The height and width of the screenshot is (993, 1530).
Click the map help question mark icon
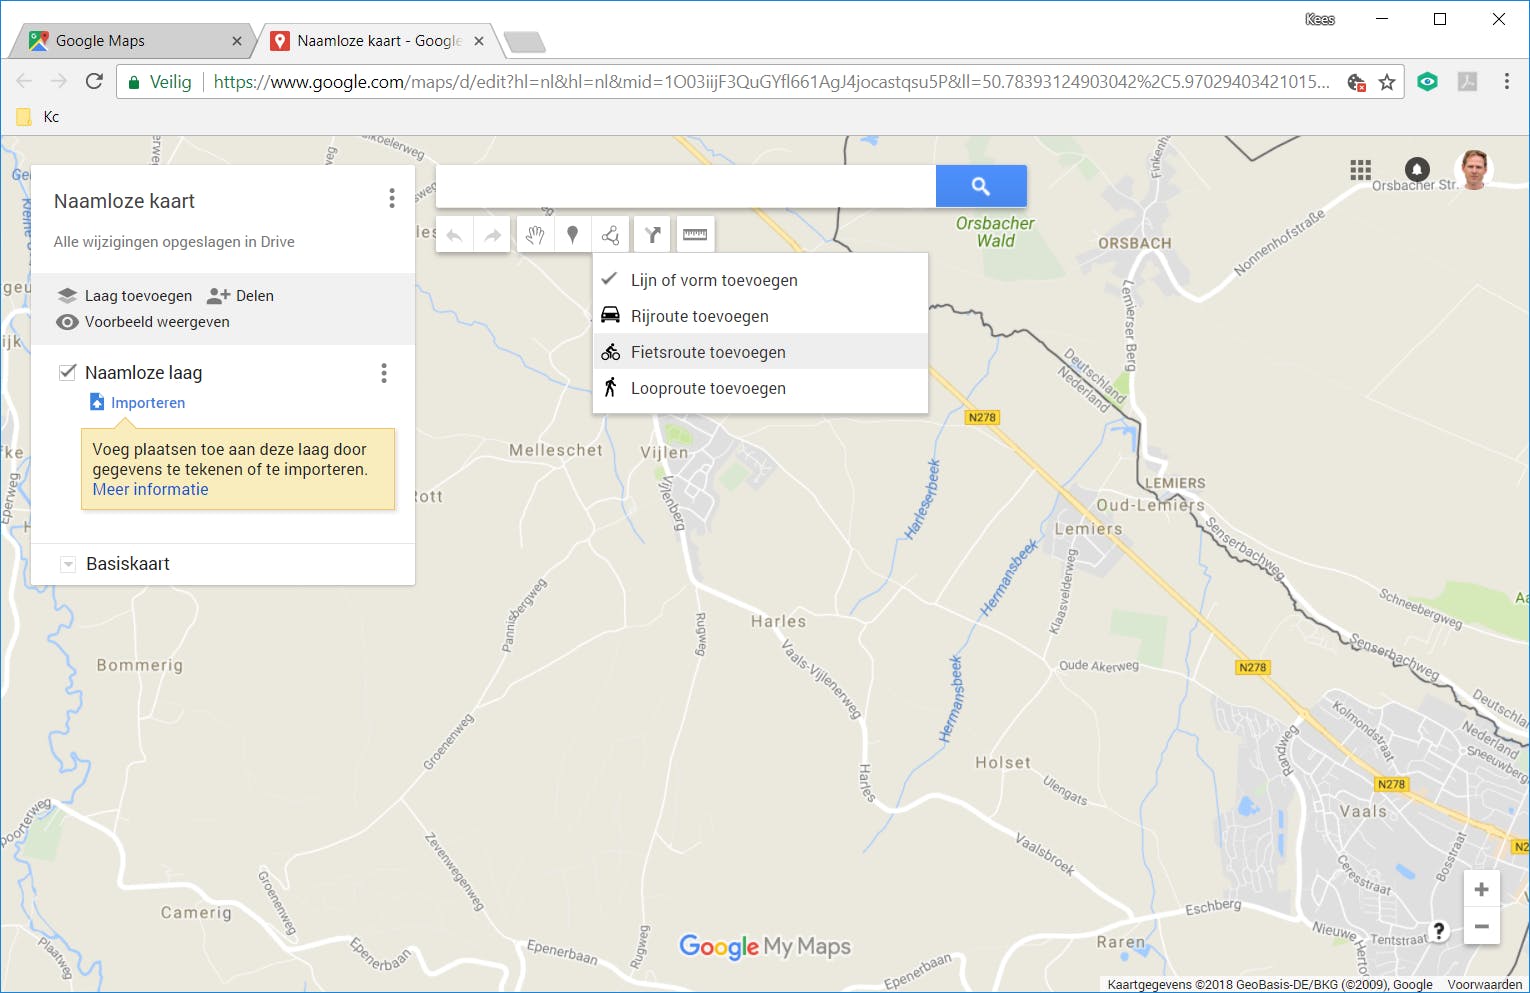tap(1438, 931)
